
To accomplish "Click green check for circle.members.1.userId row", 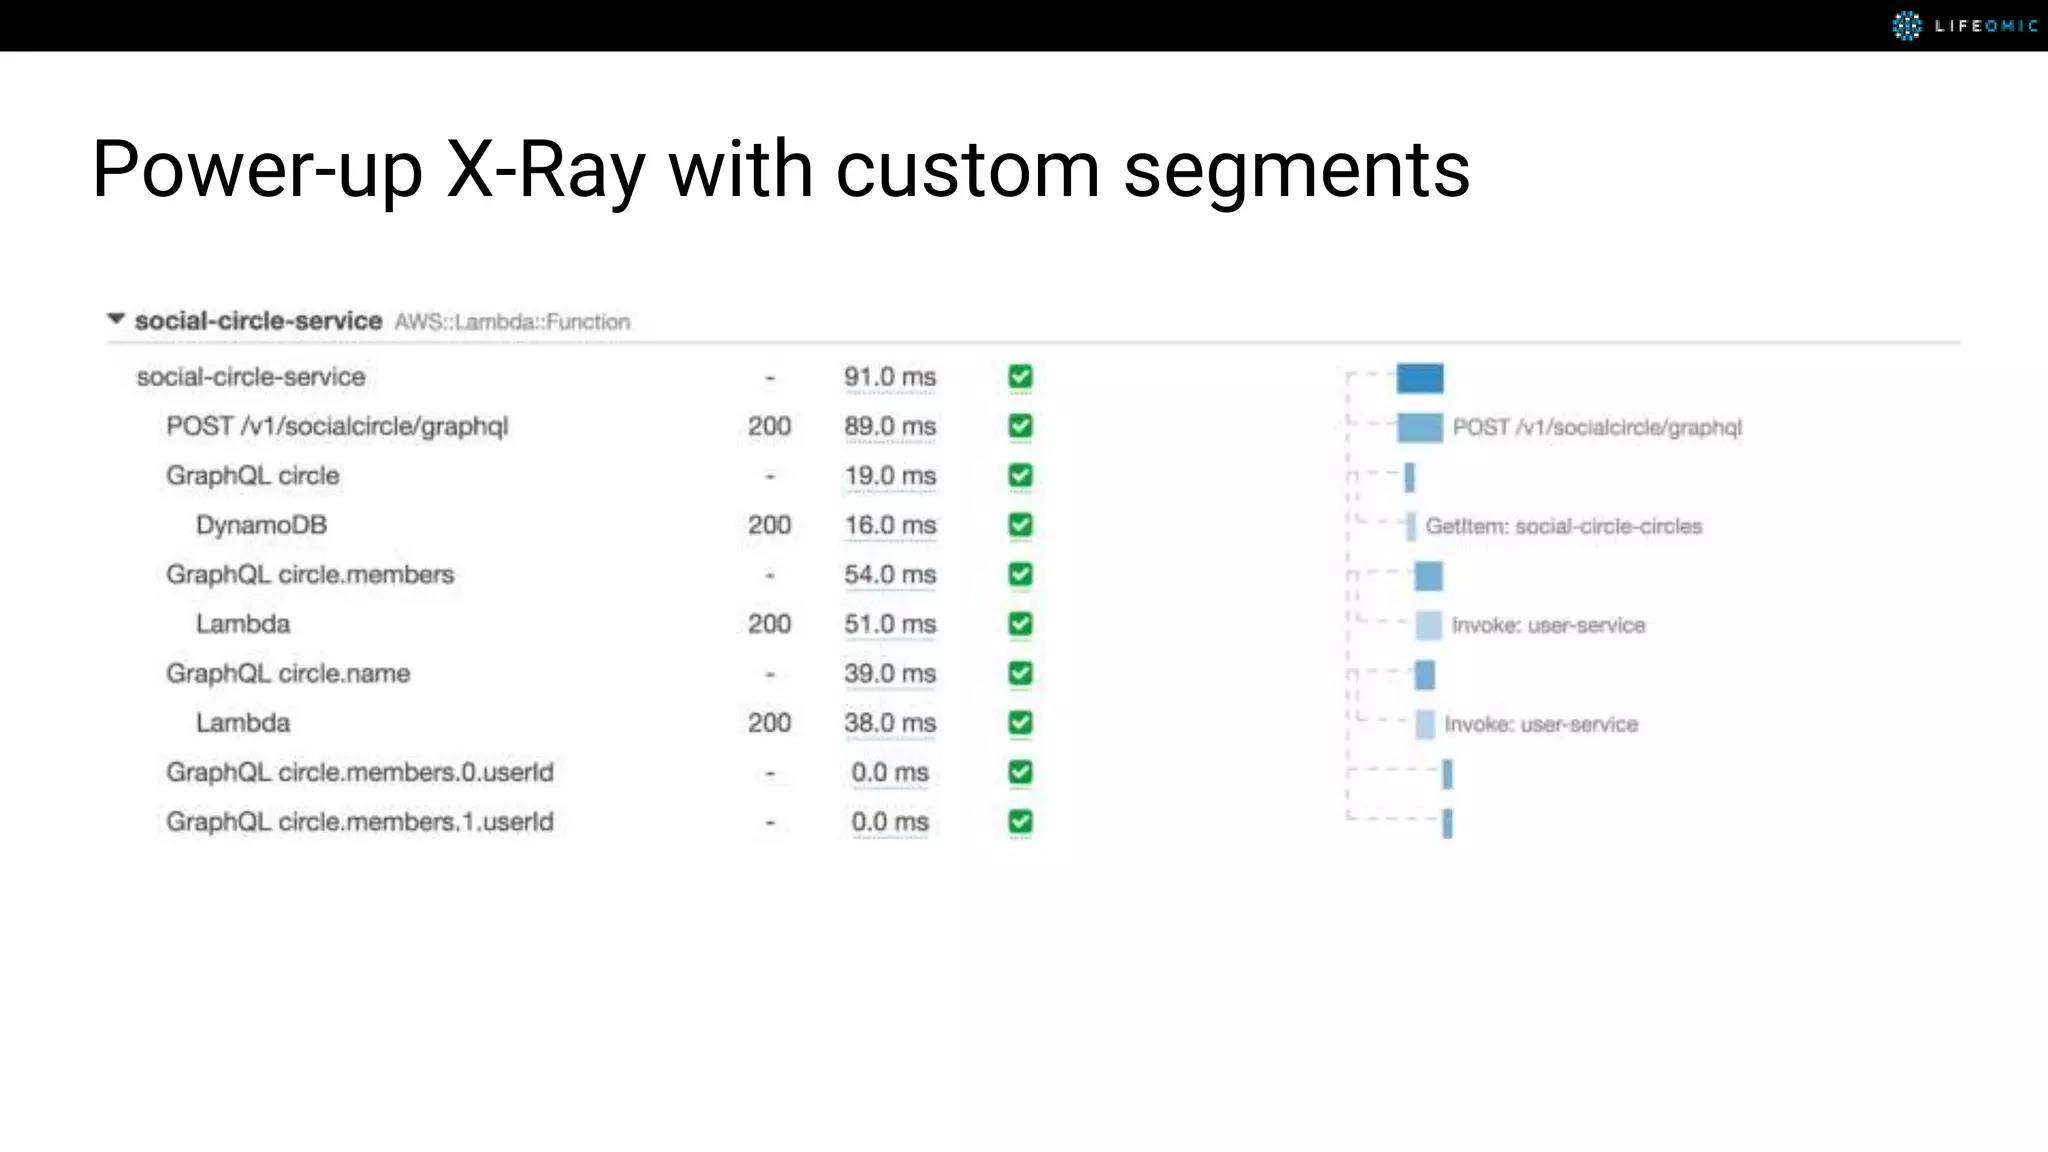I will (x=1020, y=822).
